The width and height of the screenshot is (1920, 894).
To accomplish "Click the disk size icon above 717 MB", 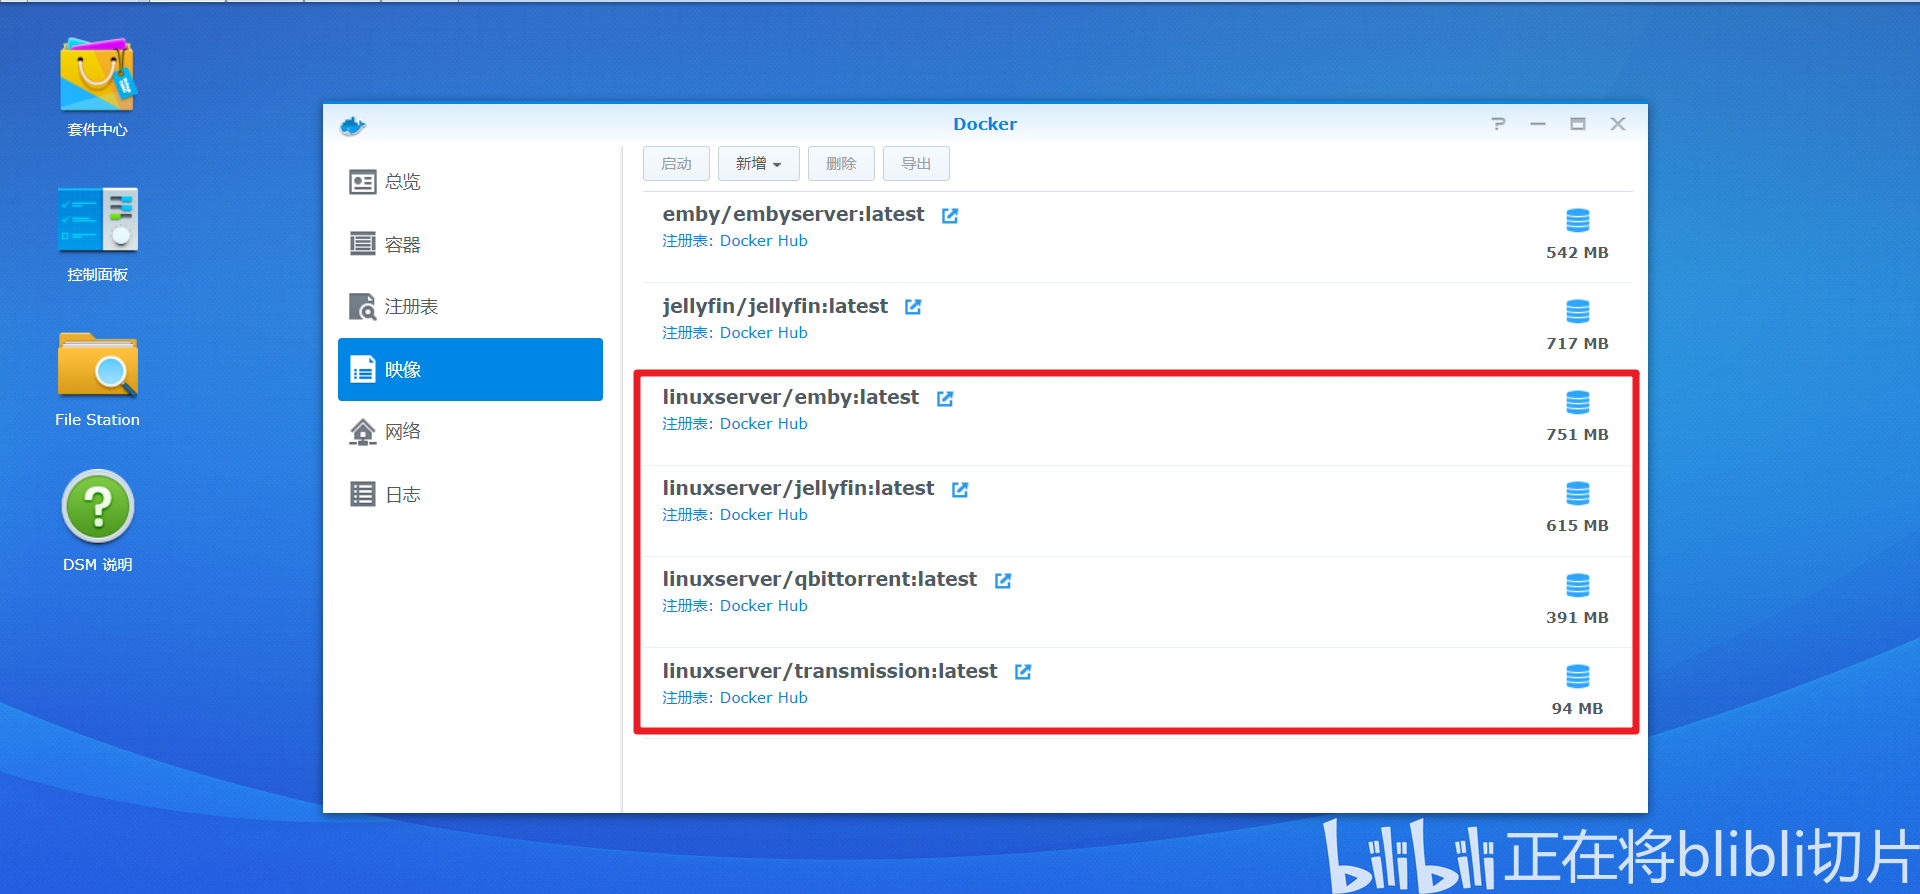I will click(x=1578, y=311).
